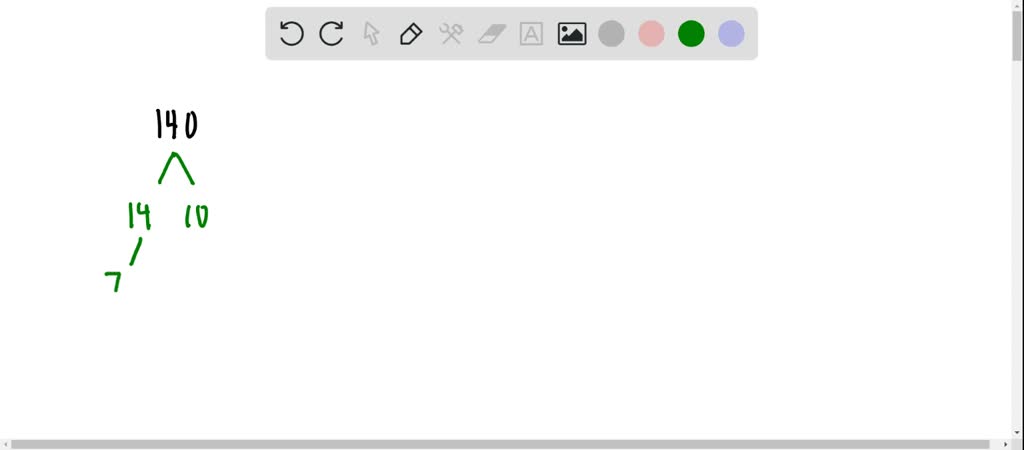Click the scroll up arrow
This screenshot has height=450, width=1024.
tap(1017, 5)
